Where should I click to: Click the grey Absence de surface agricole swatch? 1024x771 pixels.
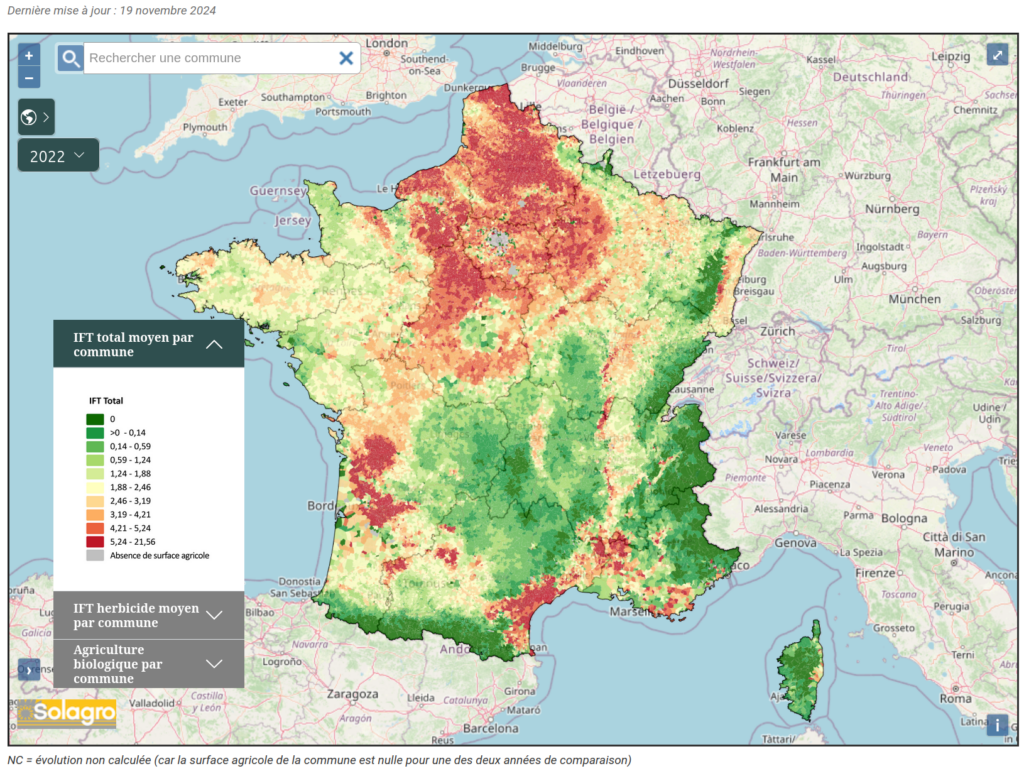95,555
